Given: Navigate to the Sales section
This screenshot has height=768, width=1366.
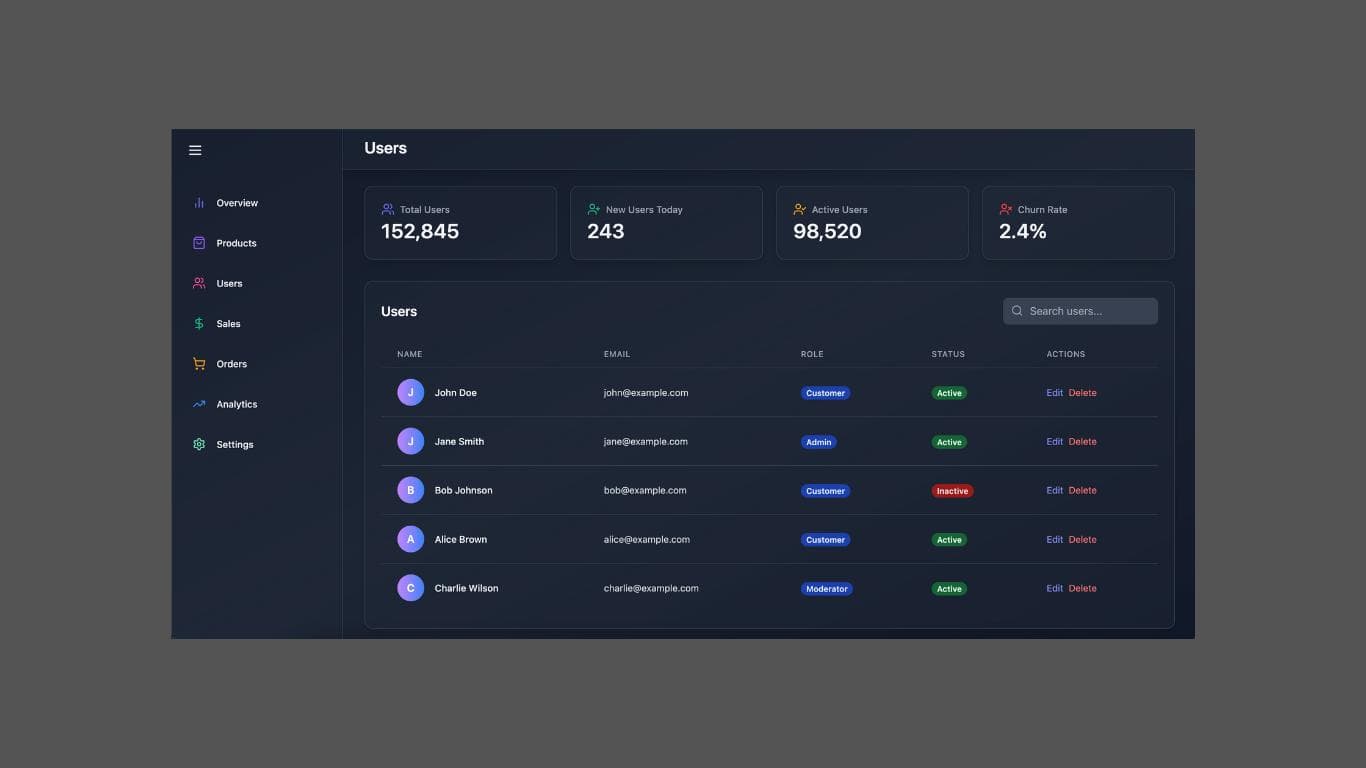Looking at the screenshot, I should coord(228,323).
